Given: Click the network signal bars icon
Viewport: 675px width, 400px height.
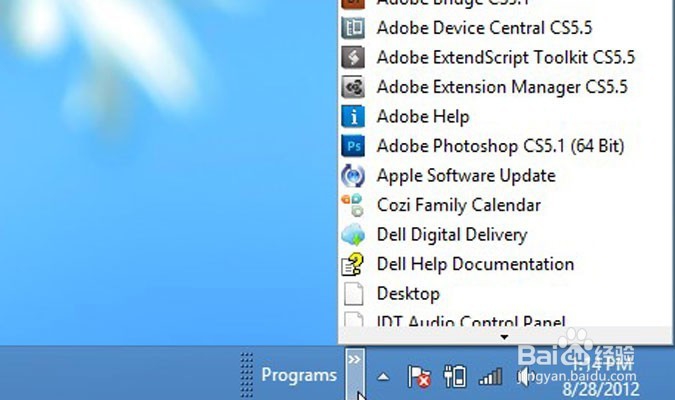Looking at the screenshot, I should [x=490, y=377].
